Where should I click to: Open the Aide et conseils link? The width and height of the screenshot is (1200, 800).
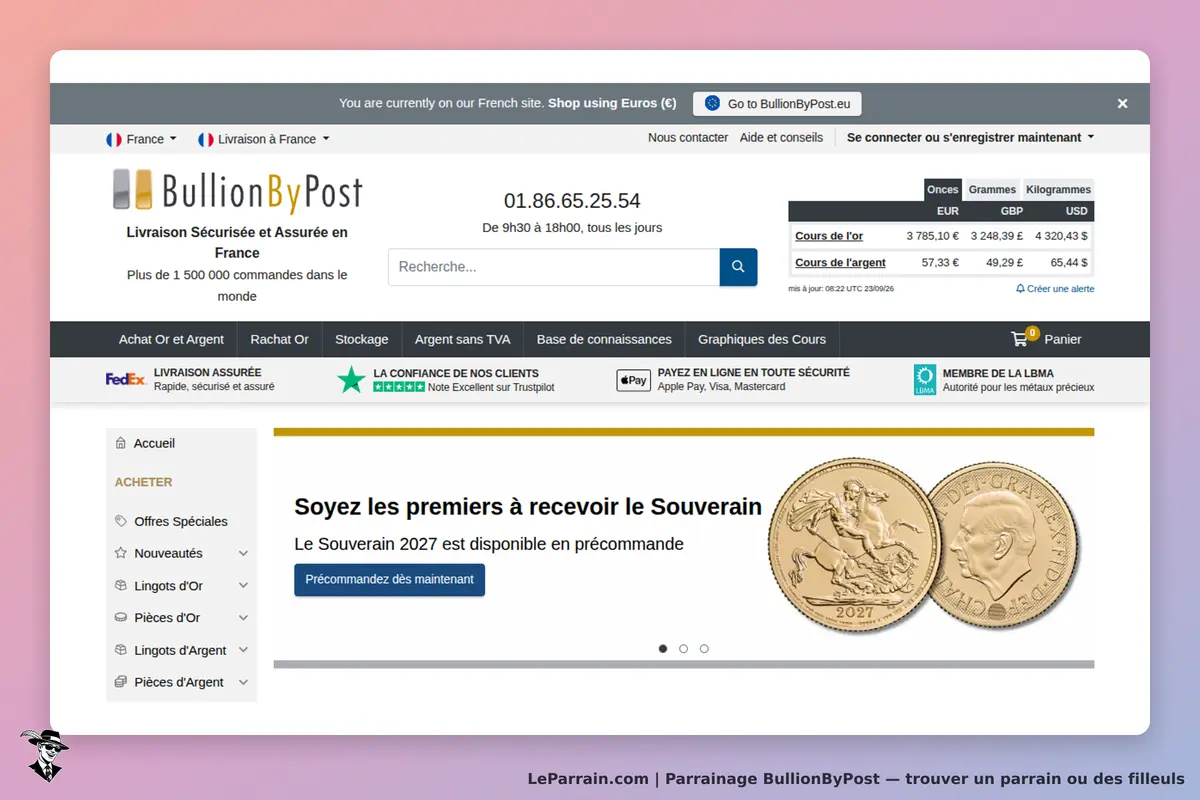coord(781,138)
